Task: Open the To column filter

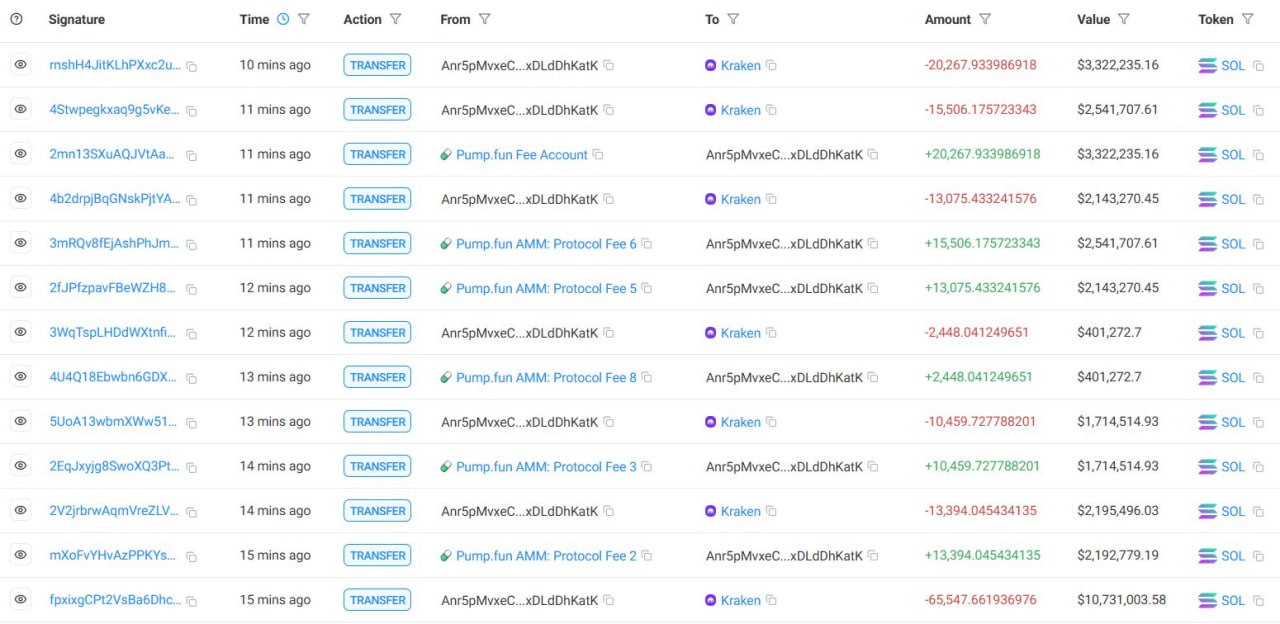Action: 733,19
